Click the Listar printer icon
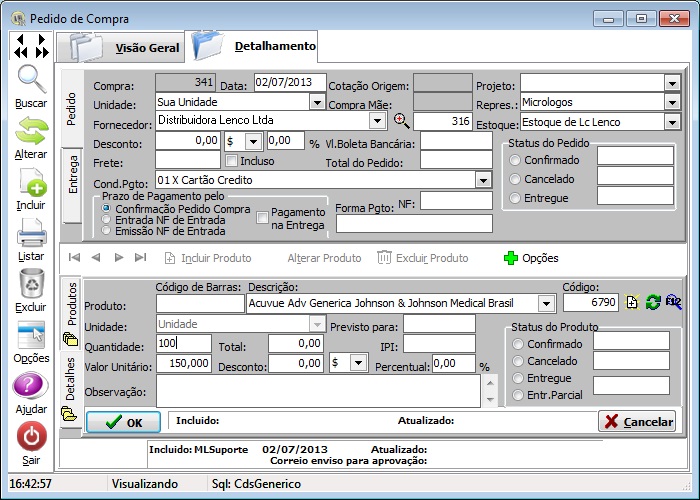700x500 pixels. point(31,234)
